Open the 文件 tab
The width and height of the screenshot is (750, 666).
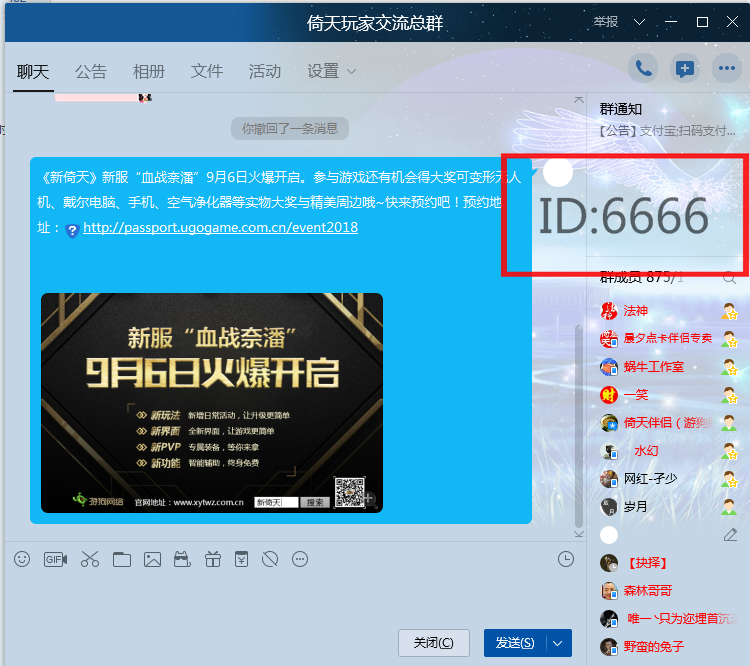[x=207, y=71]
